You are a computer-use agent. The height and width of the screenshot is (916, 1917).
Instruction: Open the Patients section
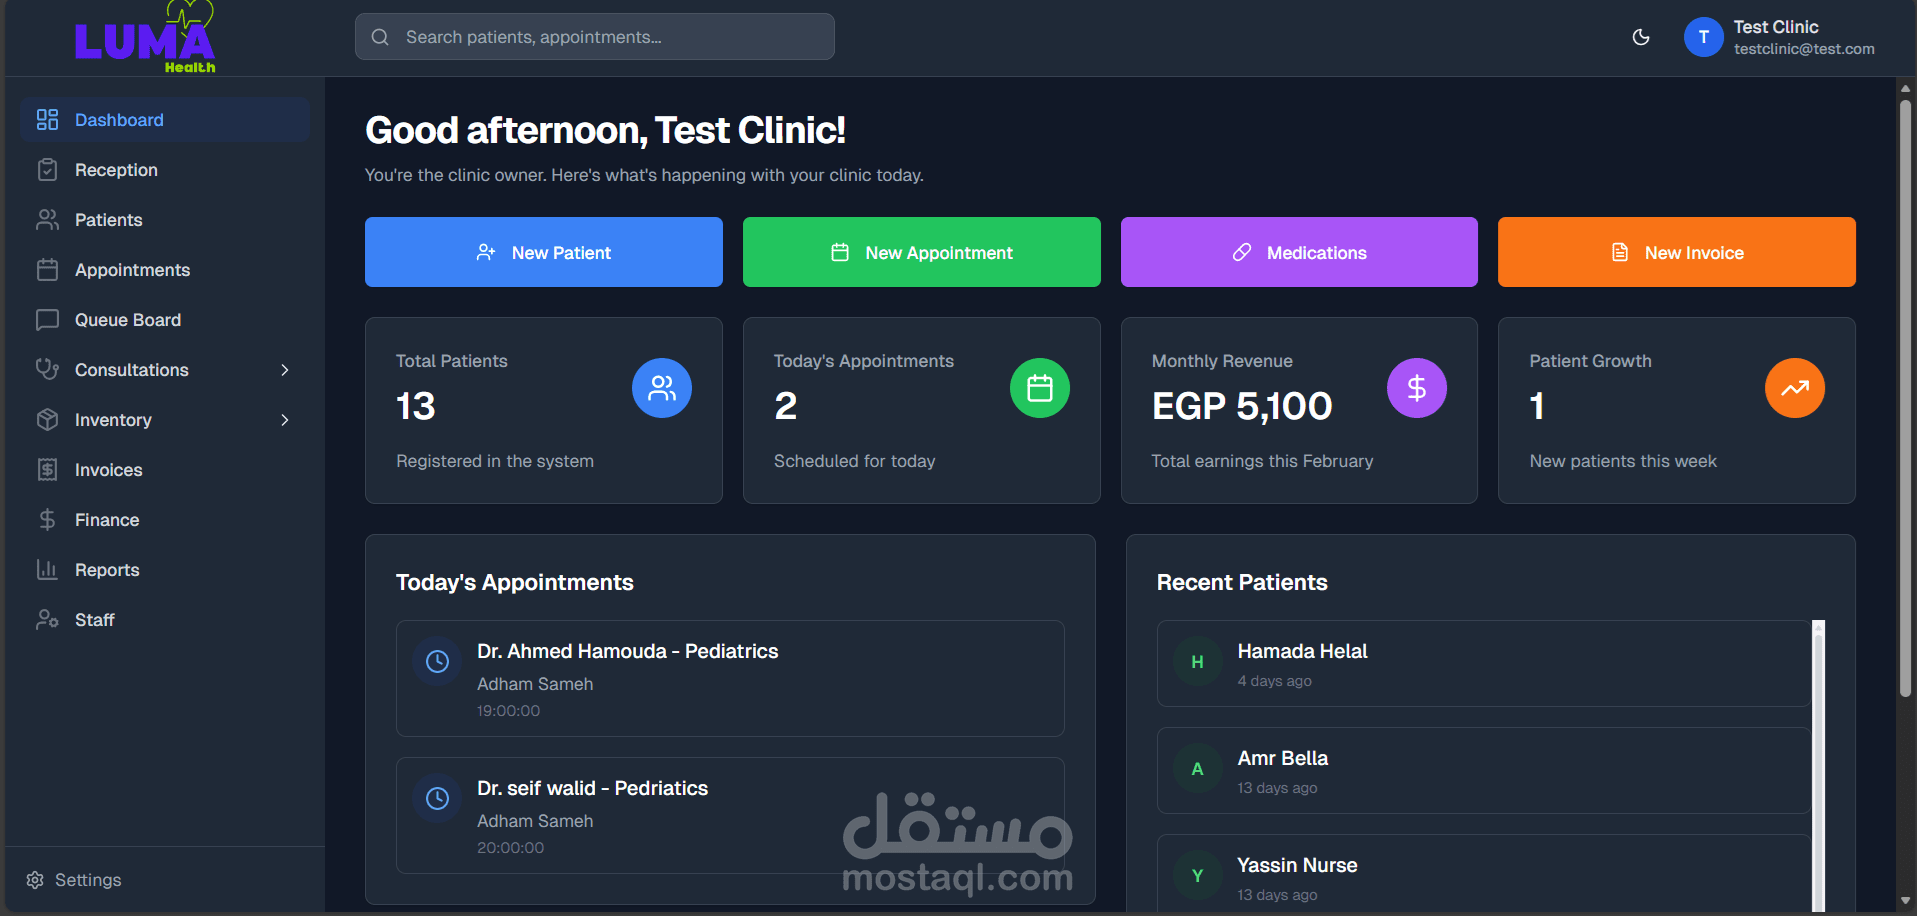pyautogui.click(x=165, y=220)
